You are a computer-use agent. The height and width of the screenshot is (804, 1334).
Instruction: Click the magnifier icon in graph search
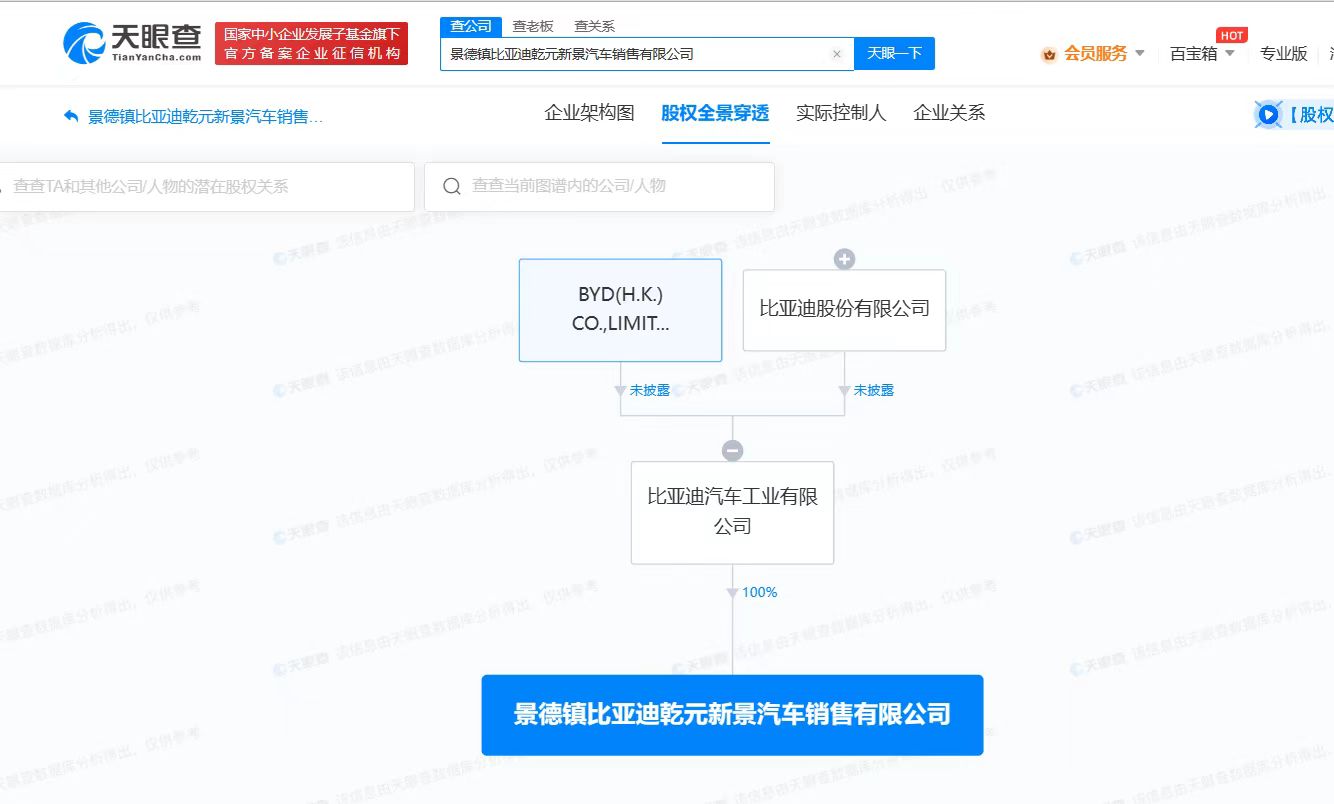[452, 186]
